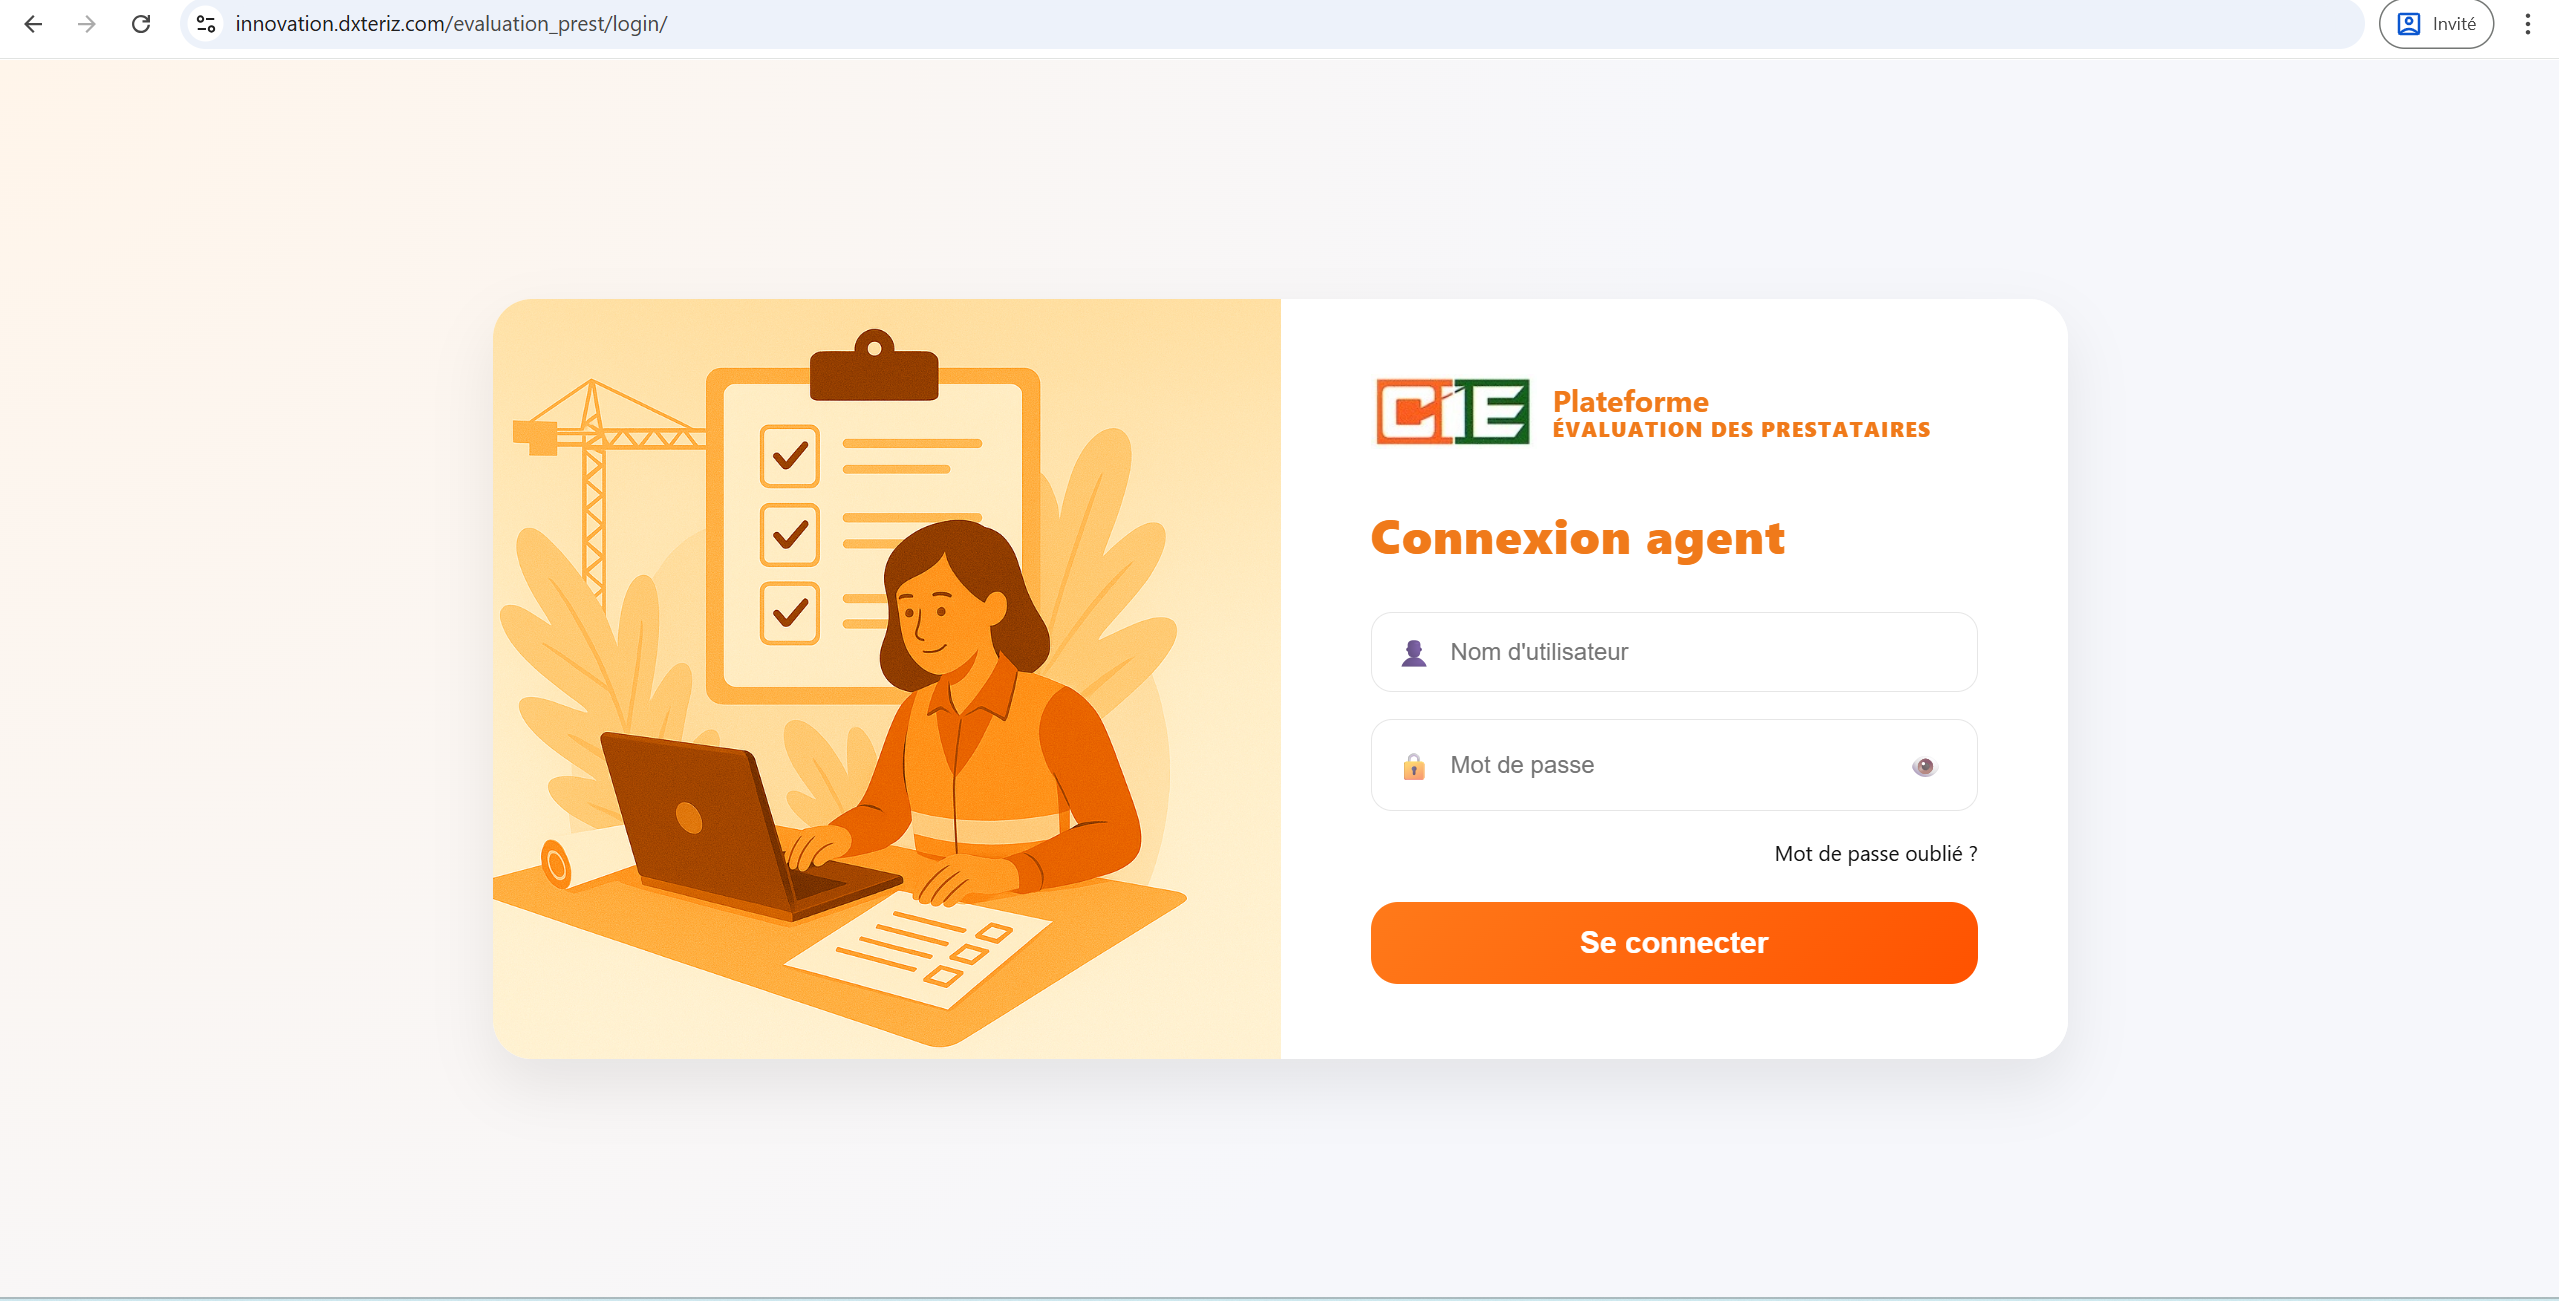Go back using the browser back arrow
The image size is (2559, 1301).
click(x=33, y=24)
